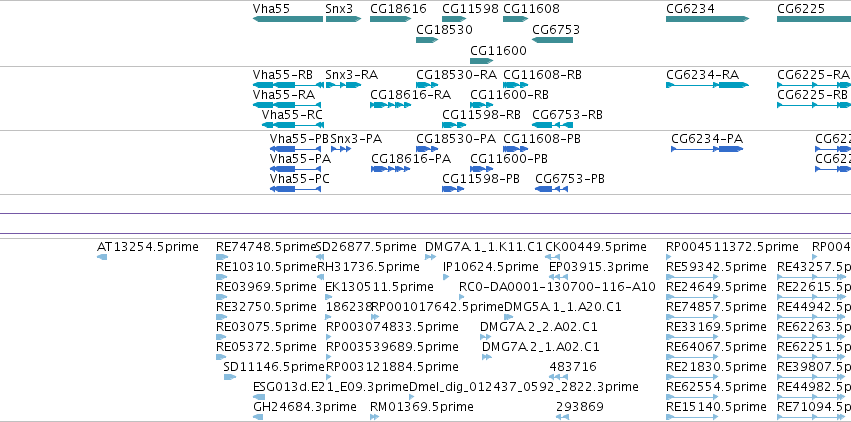Open the EP03915.3prime EST
851x422 pixels.
point(558,277)
